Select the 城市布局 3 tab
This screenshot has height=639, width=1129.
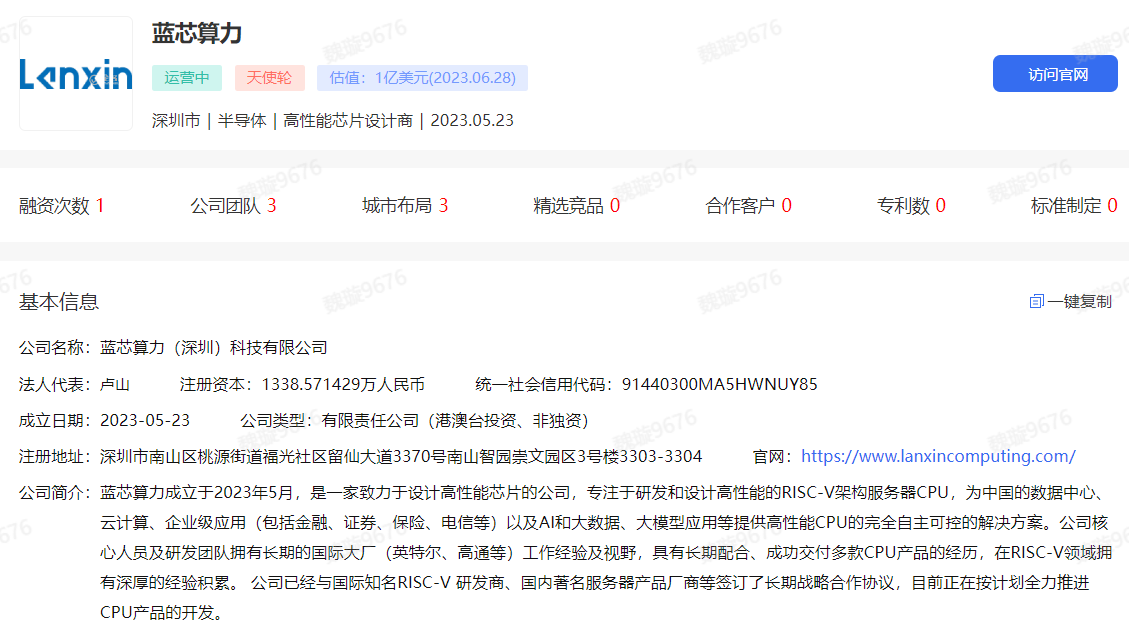pos(405,206)
